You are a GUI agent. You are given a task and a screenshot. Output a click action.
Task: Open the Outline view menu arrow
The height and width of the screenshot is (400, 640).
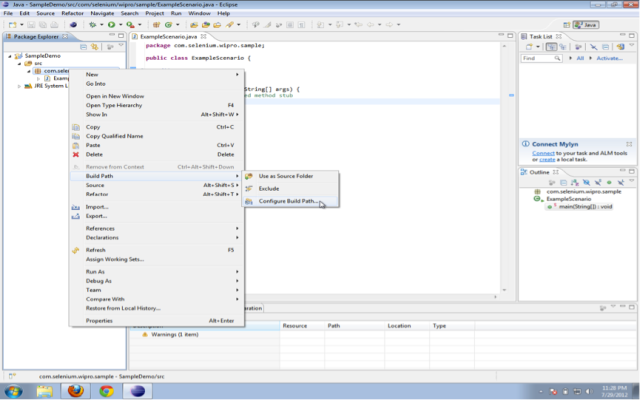pos(632,181)
